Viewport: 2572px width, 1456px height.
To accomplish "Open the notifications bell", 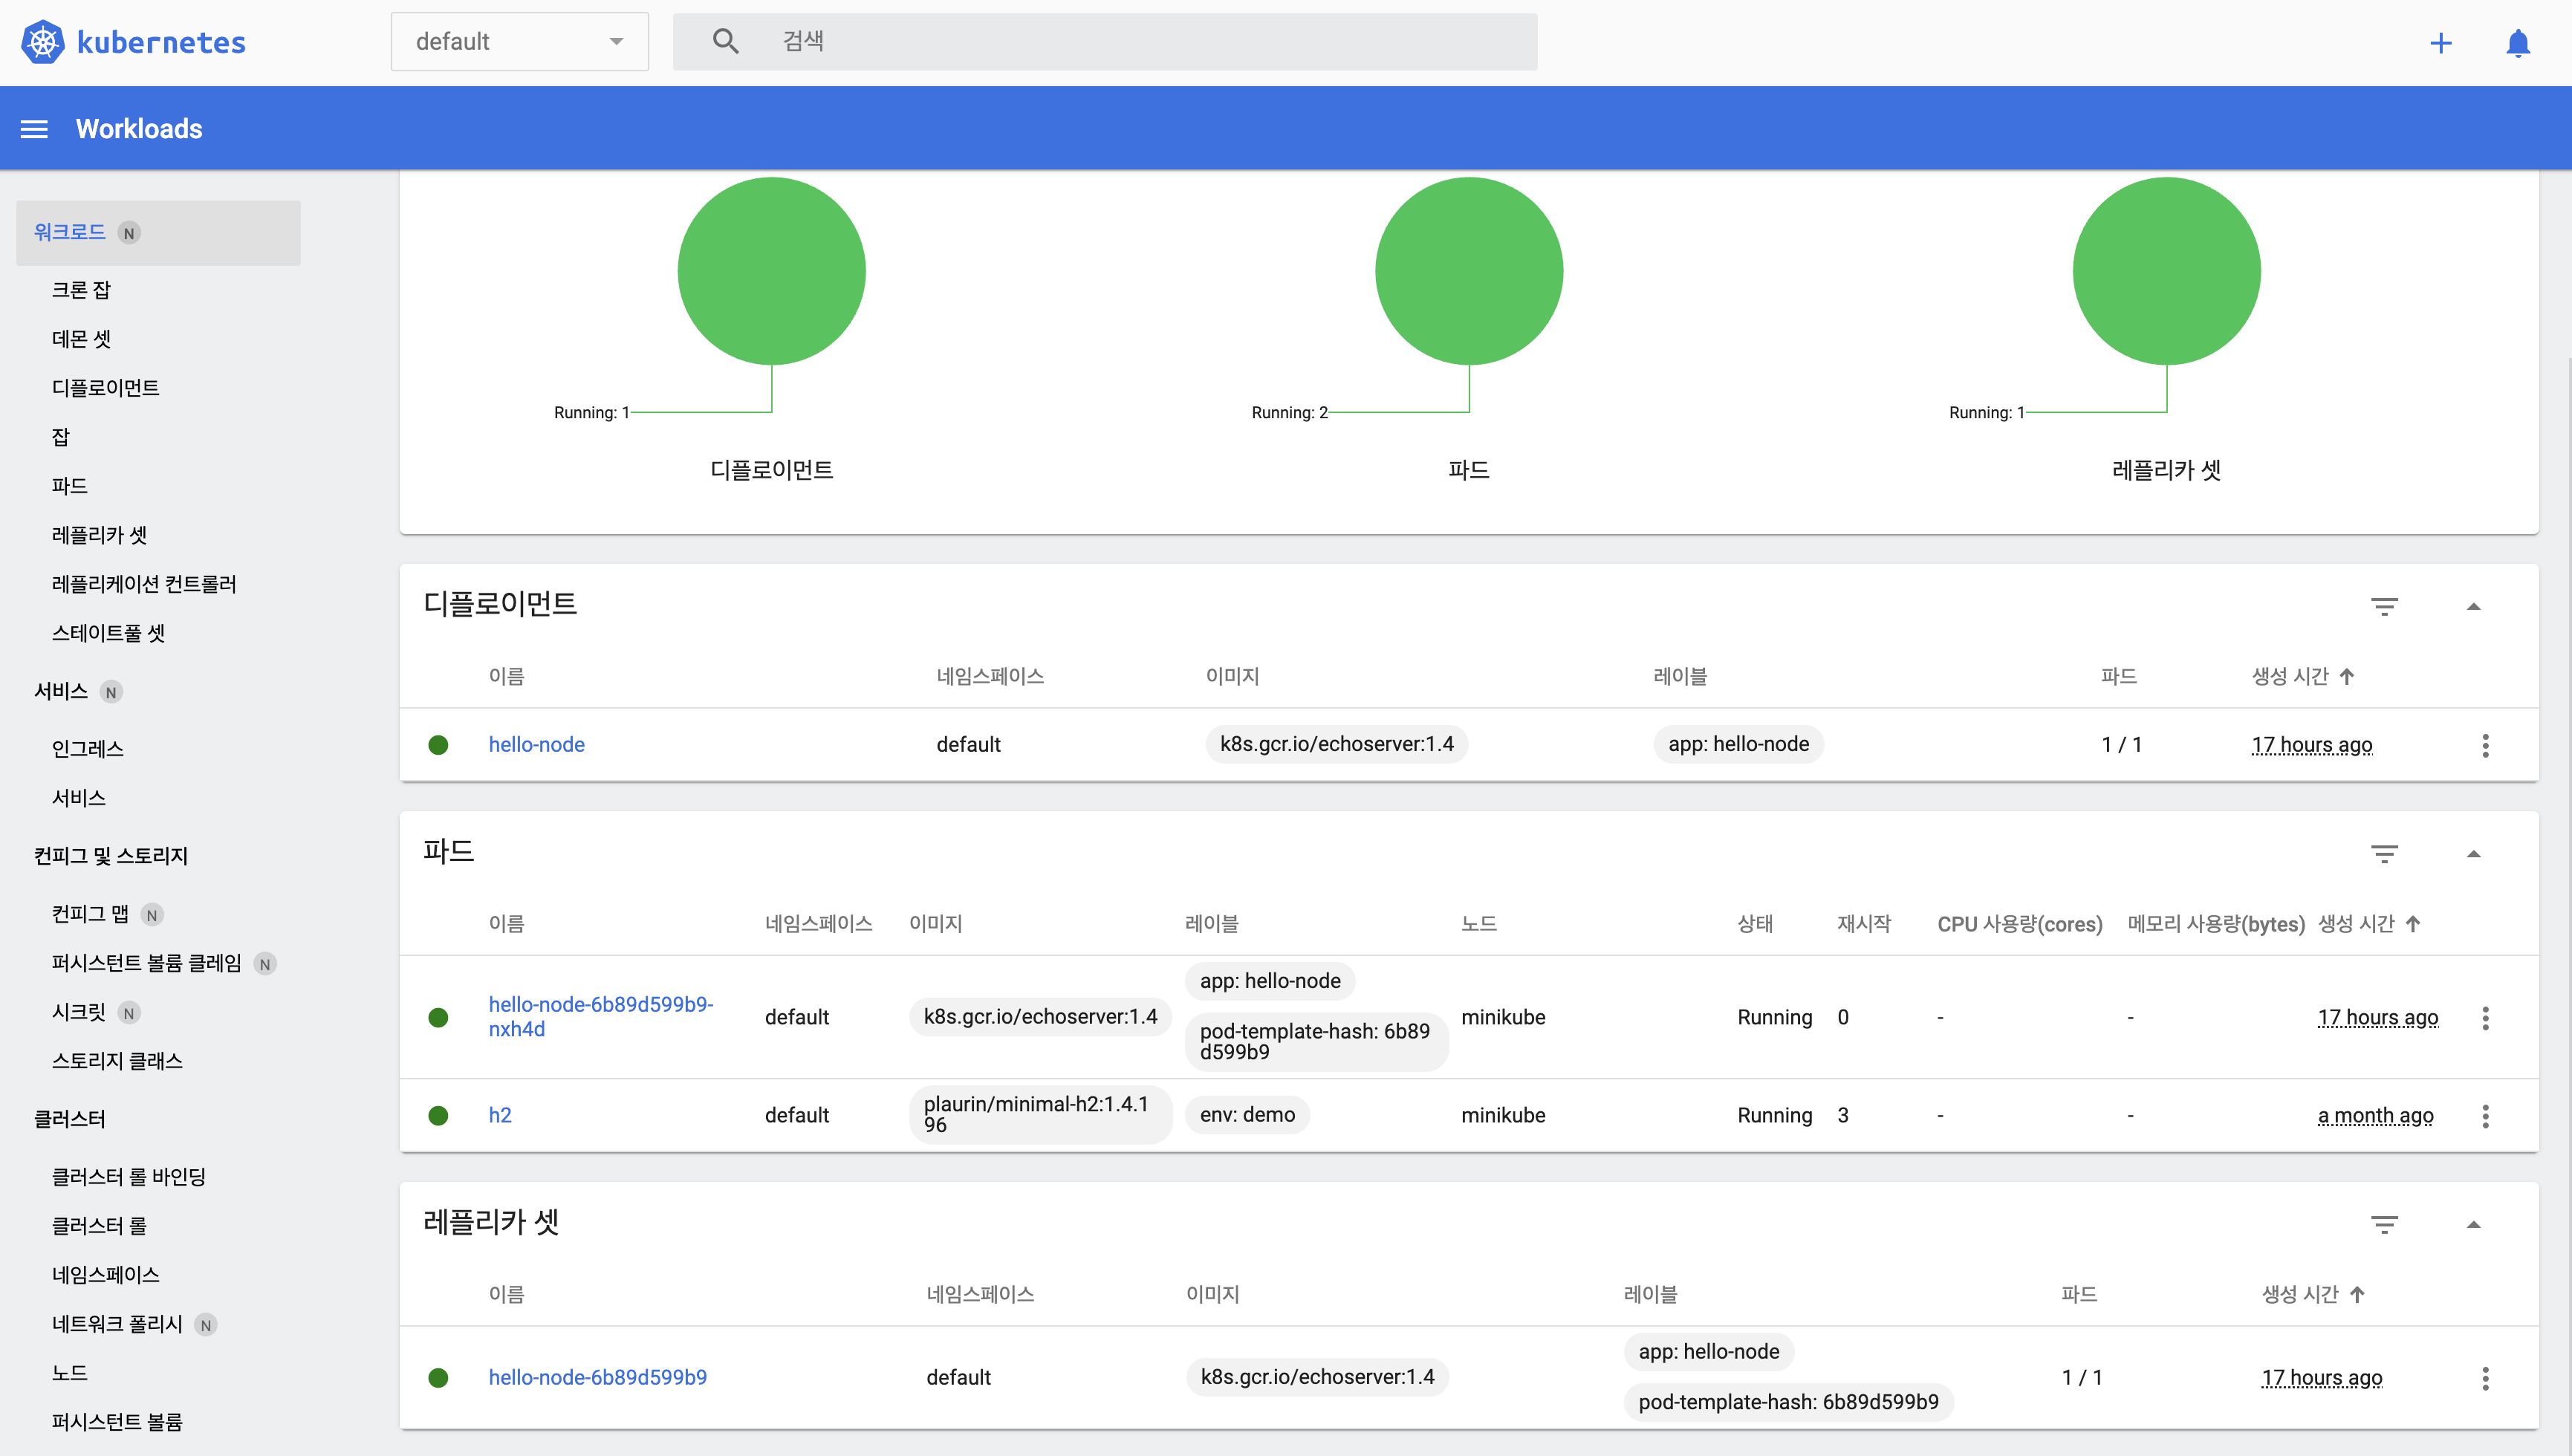I will point(2517,43).
